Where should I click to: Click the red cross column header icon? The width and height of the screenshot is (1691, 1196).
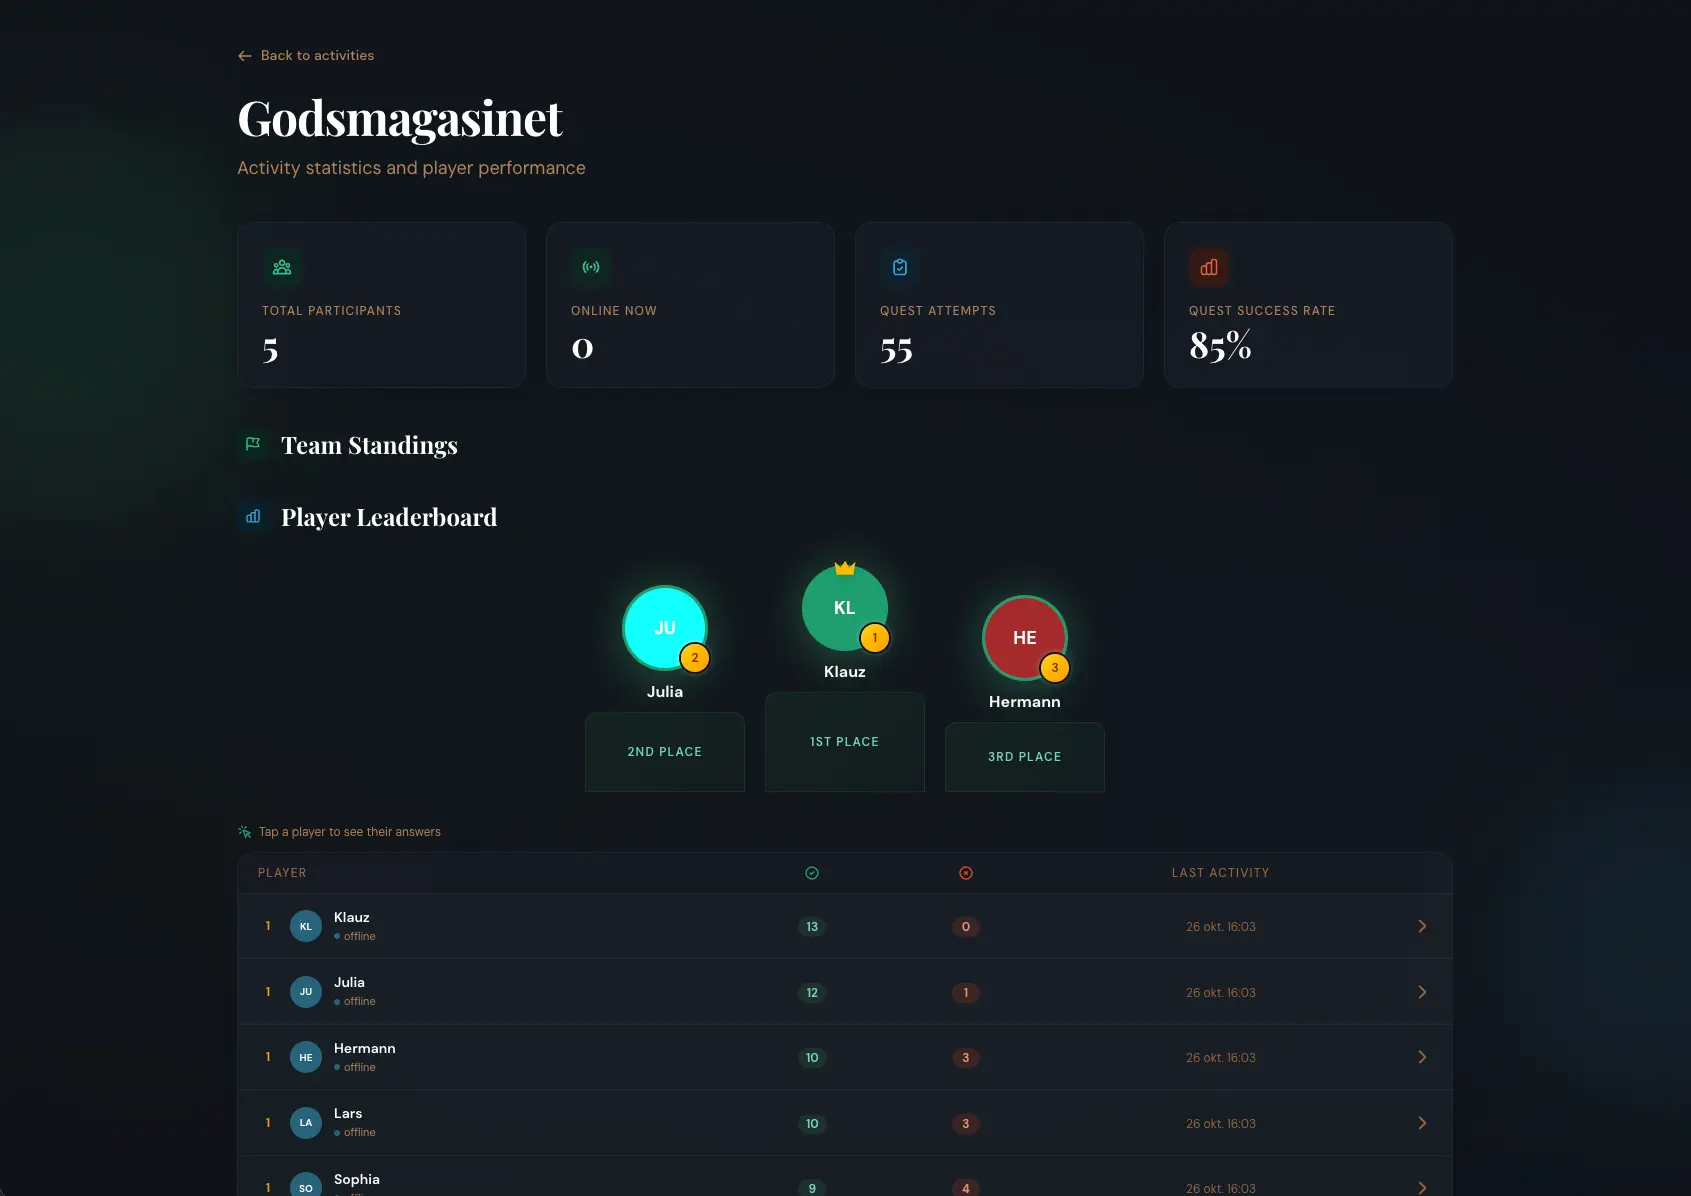965,872
